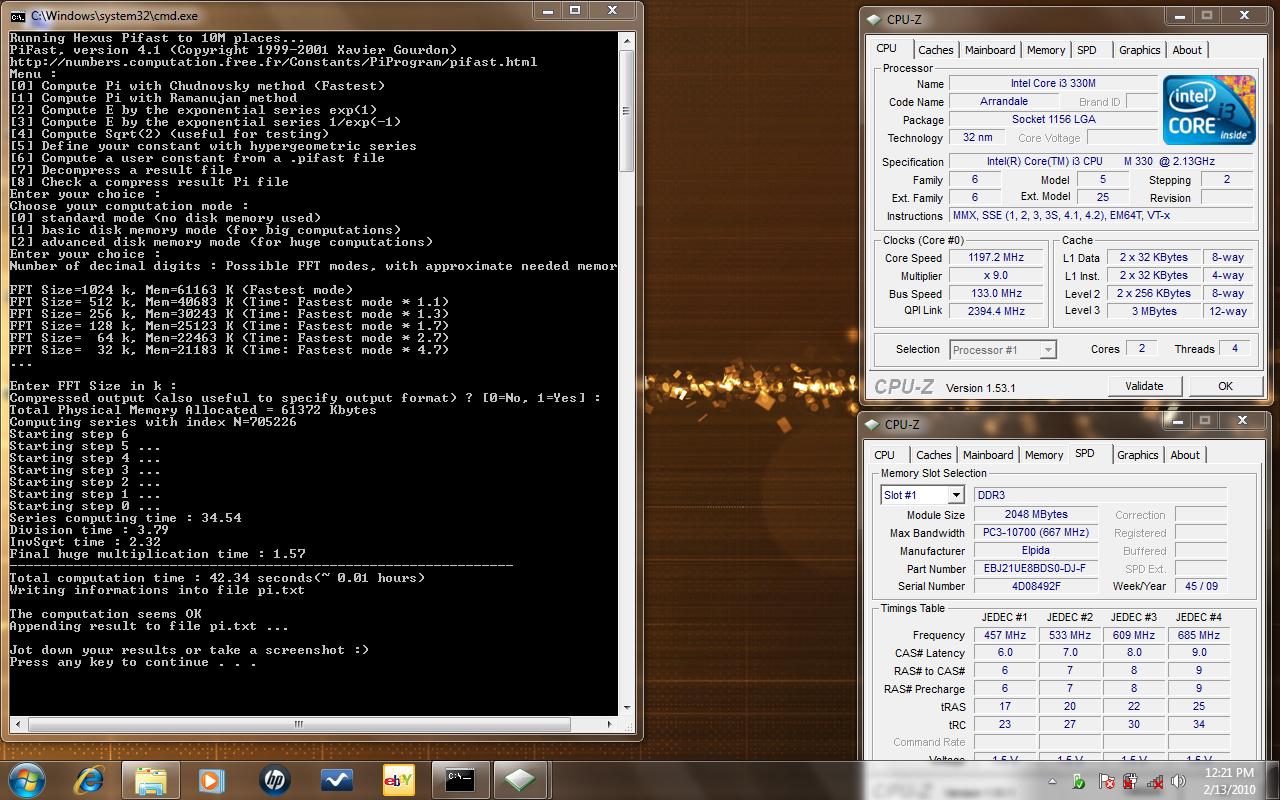The width and height of the screenshot is (1280, 800).
Task: Open Memory tab in upper CPU-Z window
Action: [x=1046, y=50]
